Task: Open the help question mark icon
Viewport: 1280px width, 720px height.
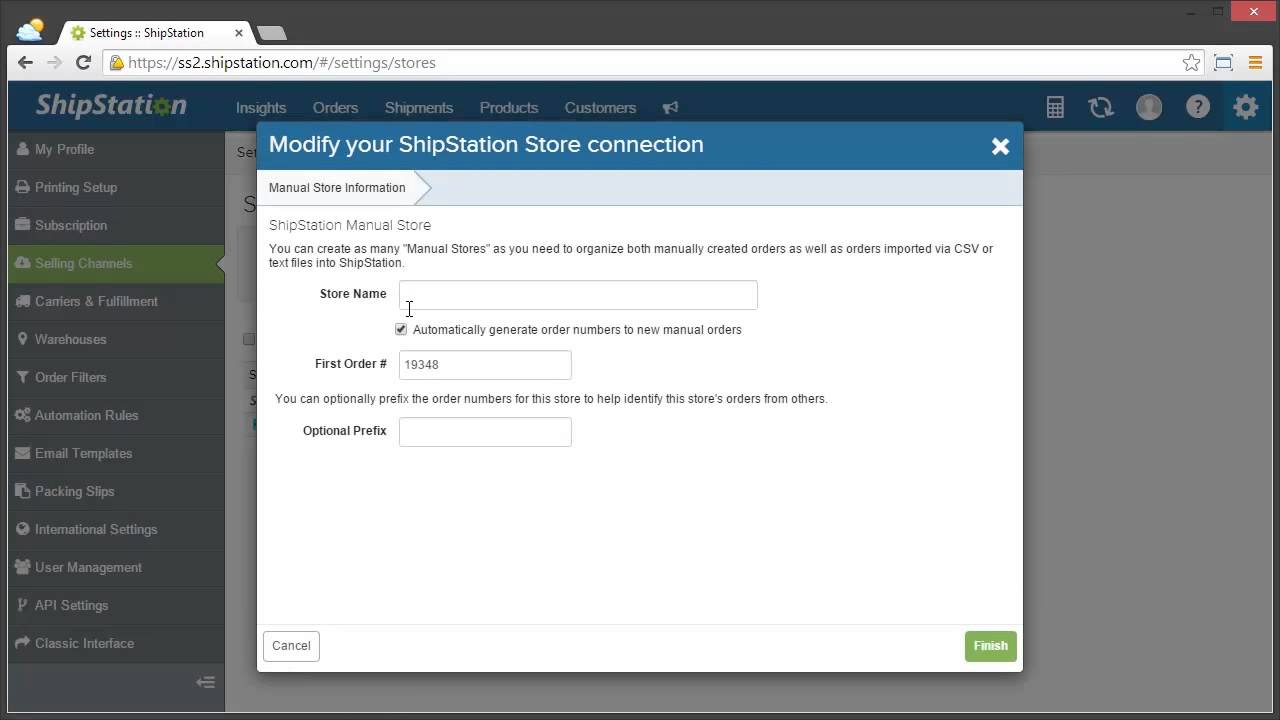Action: (1197, 107)
